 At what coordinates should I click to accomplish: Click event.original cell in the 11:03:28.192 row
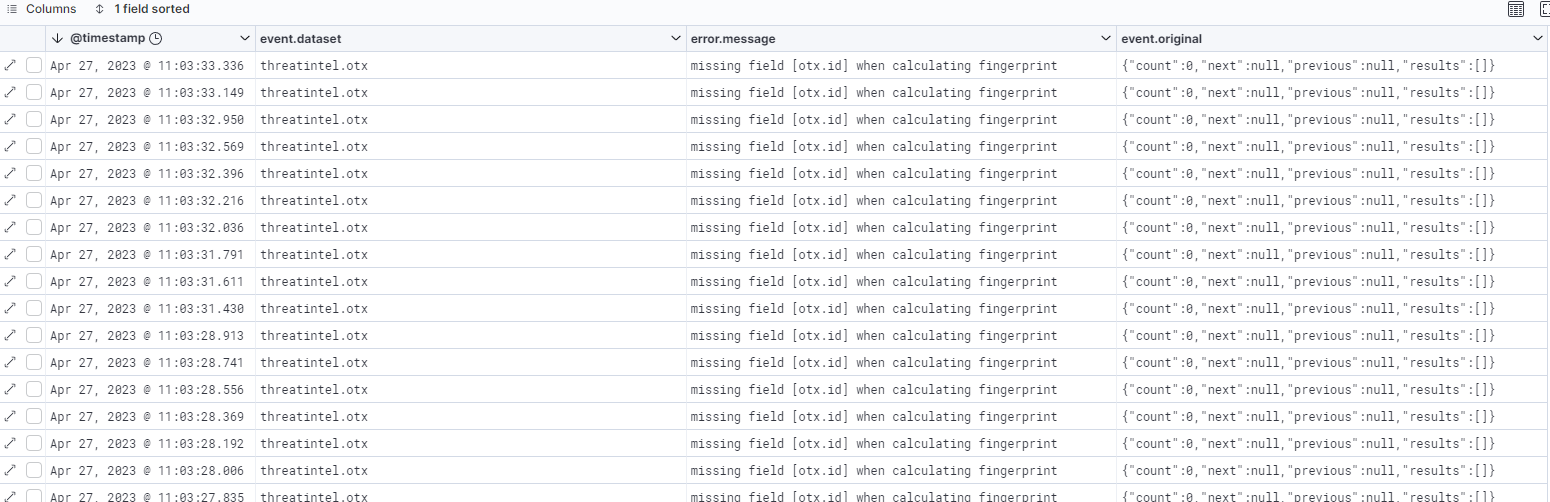pyautogui.click(x=1308, y=443)
